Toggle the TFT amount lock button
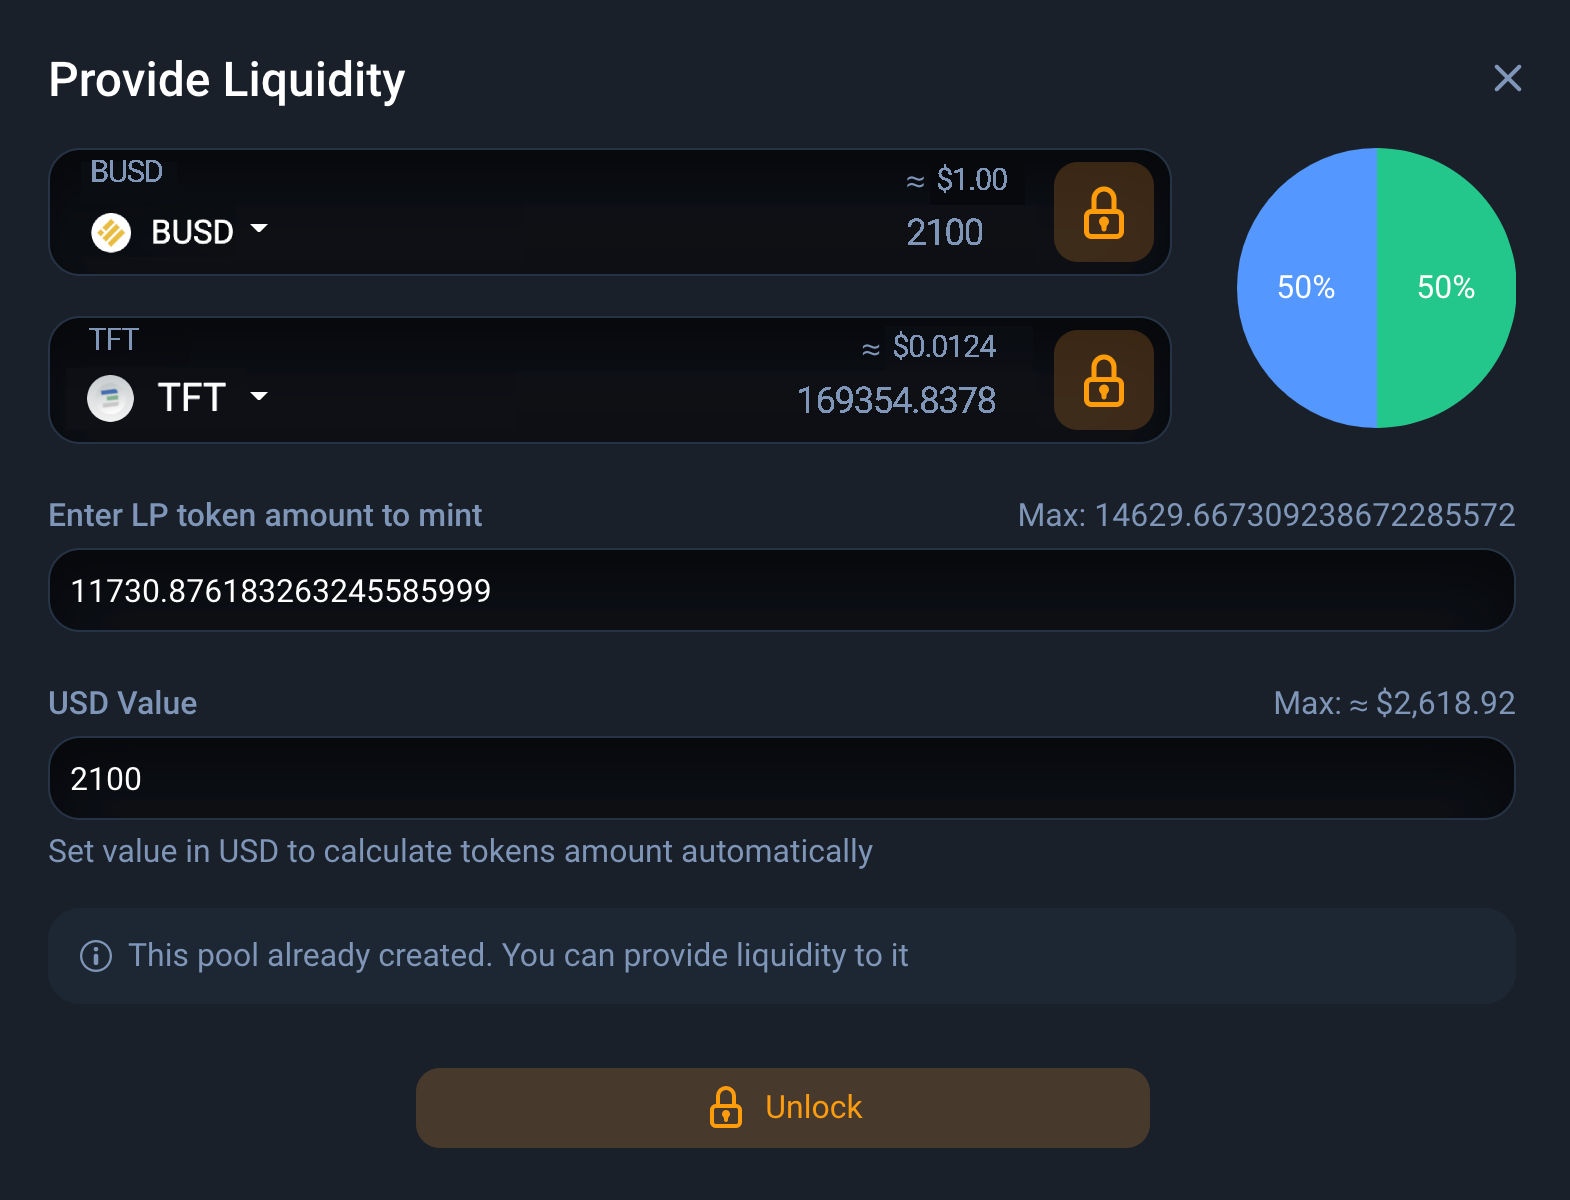This screenshot has width=1570, height=1200. [x=1103, y=380]
